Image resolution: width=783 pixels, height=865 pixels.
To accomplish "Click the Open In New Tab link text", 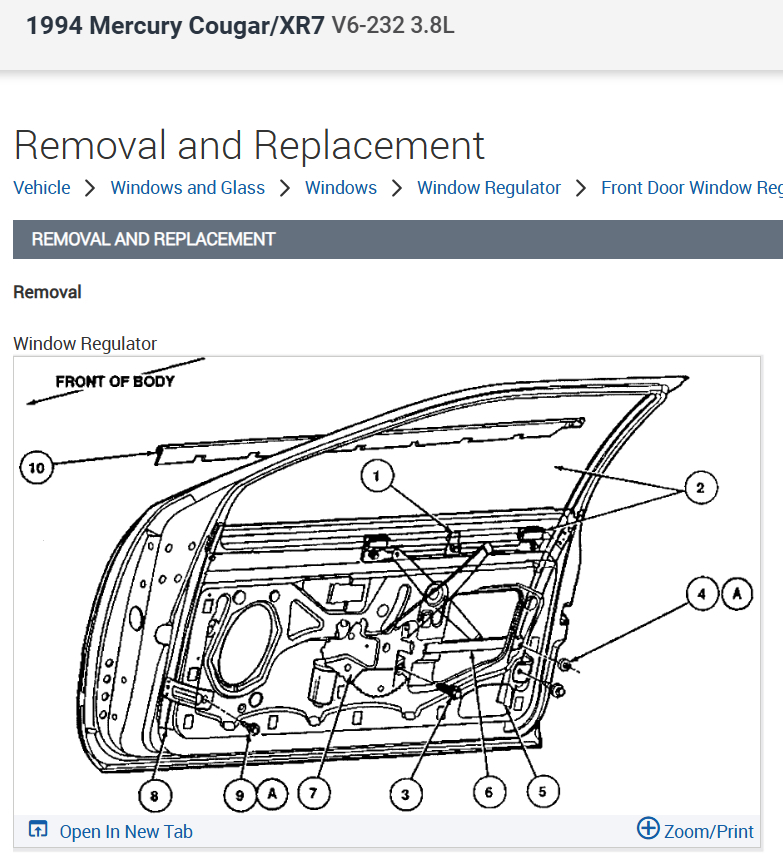I will (126, 831).
